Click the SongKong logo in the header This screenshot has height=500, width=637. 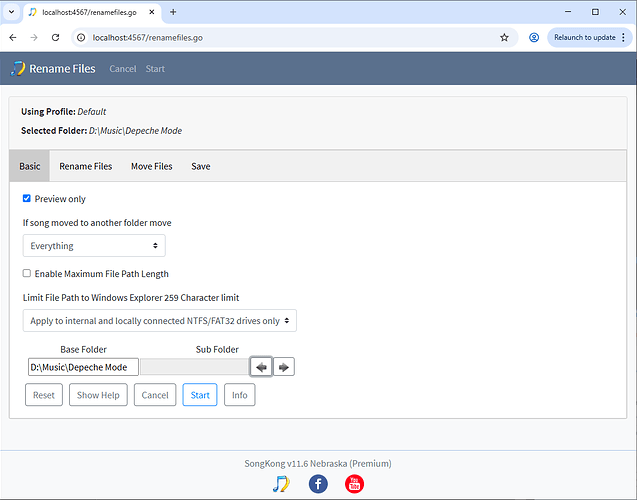point(17,69)
